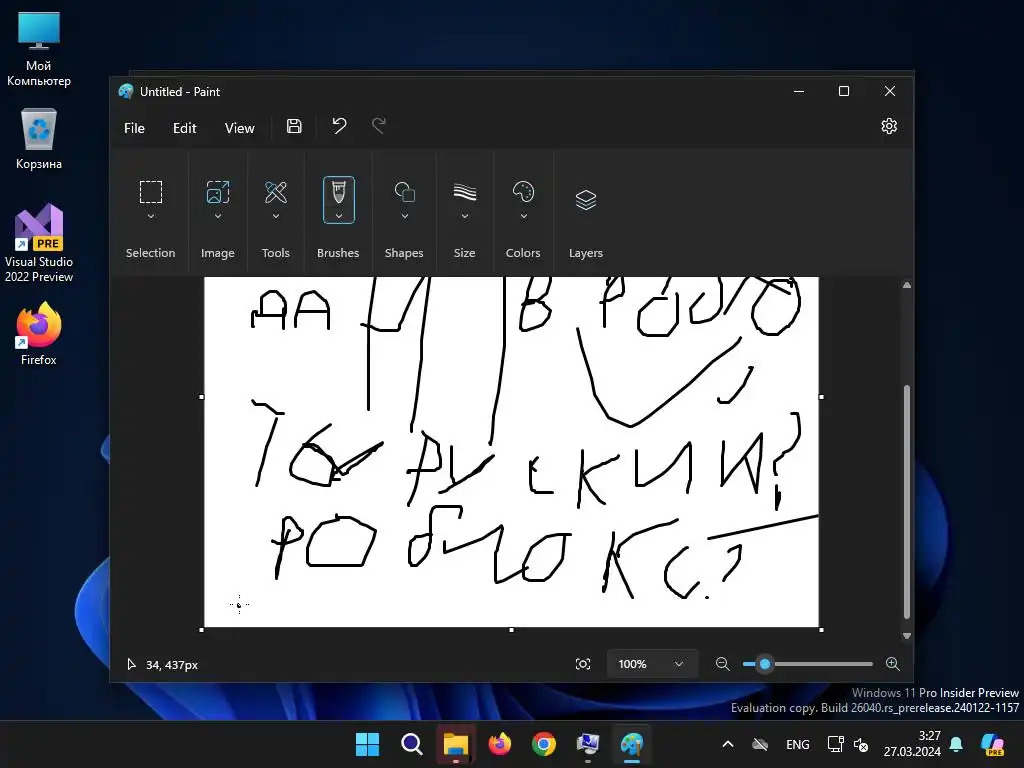Click the fit to window icon

click(x=583, y=664)
